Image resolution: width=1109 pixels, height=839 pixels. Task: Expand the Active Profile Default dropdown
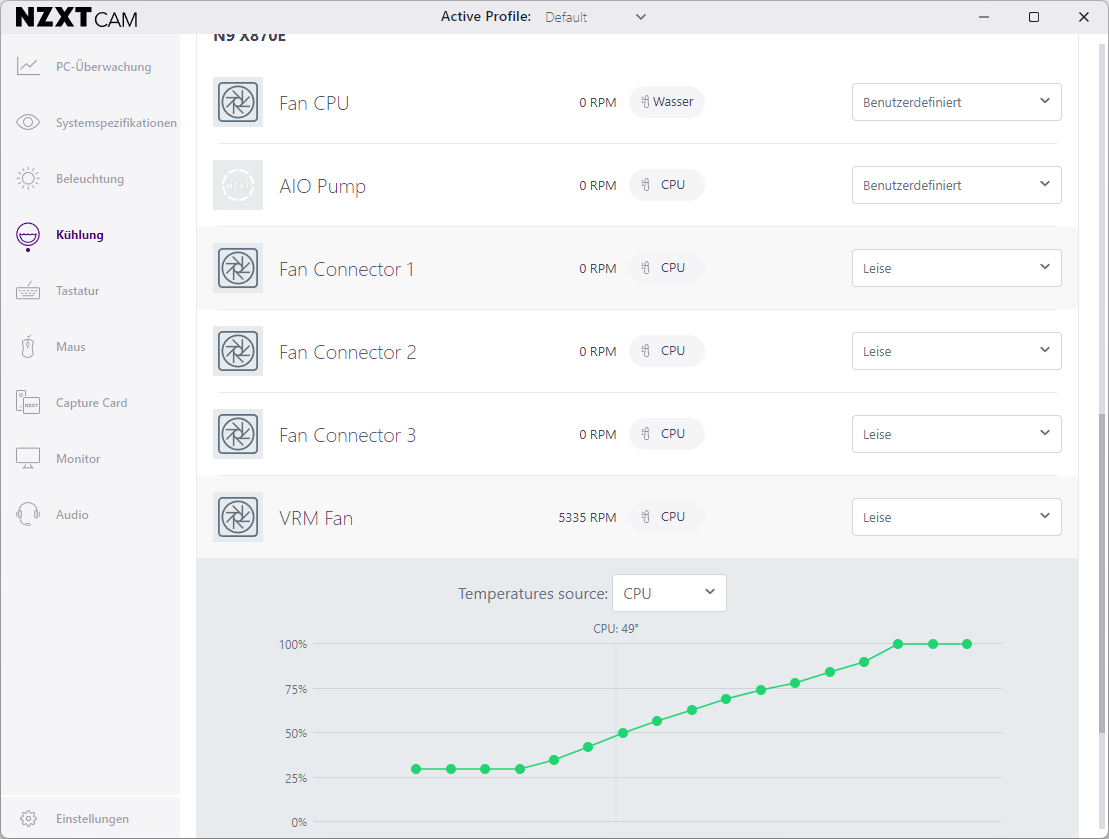coord(596,17)
